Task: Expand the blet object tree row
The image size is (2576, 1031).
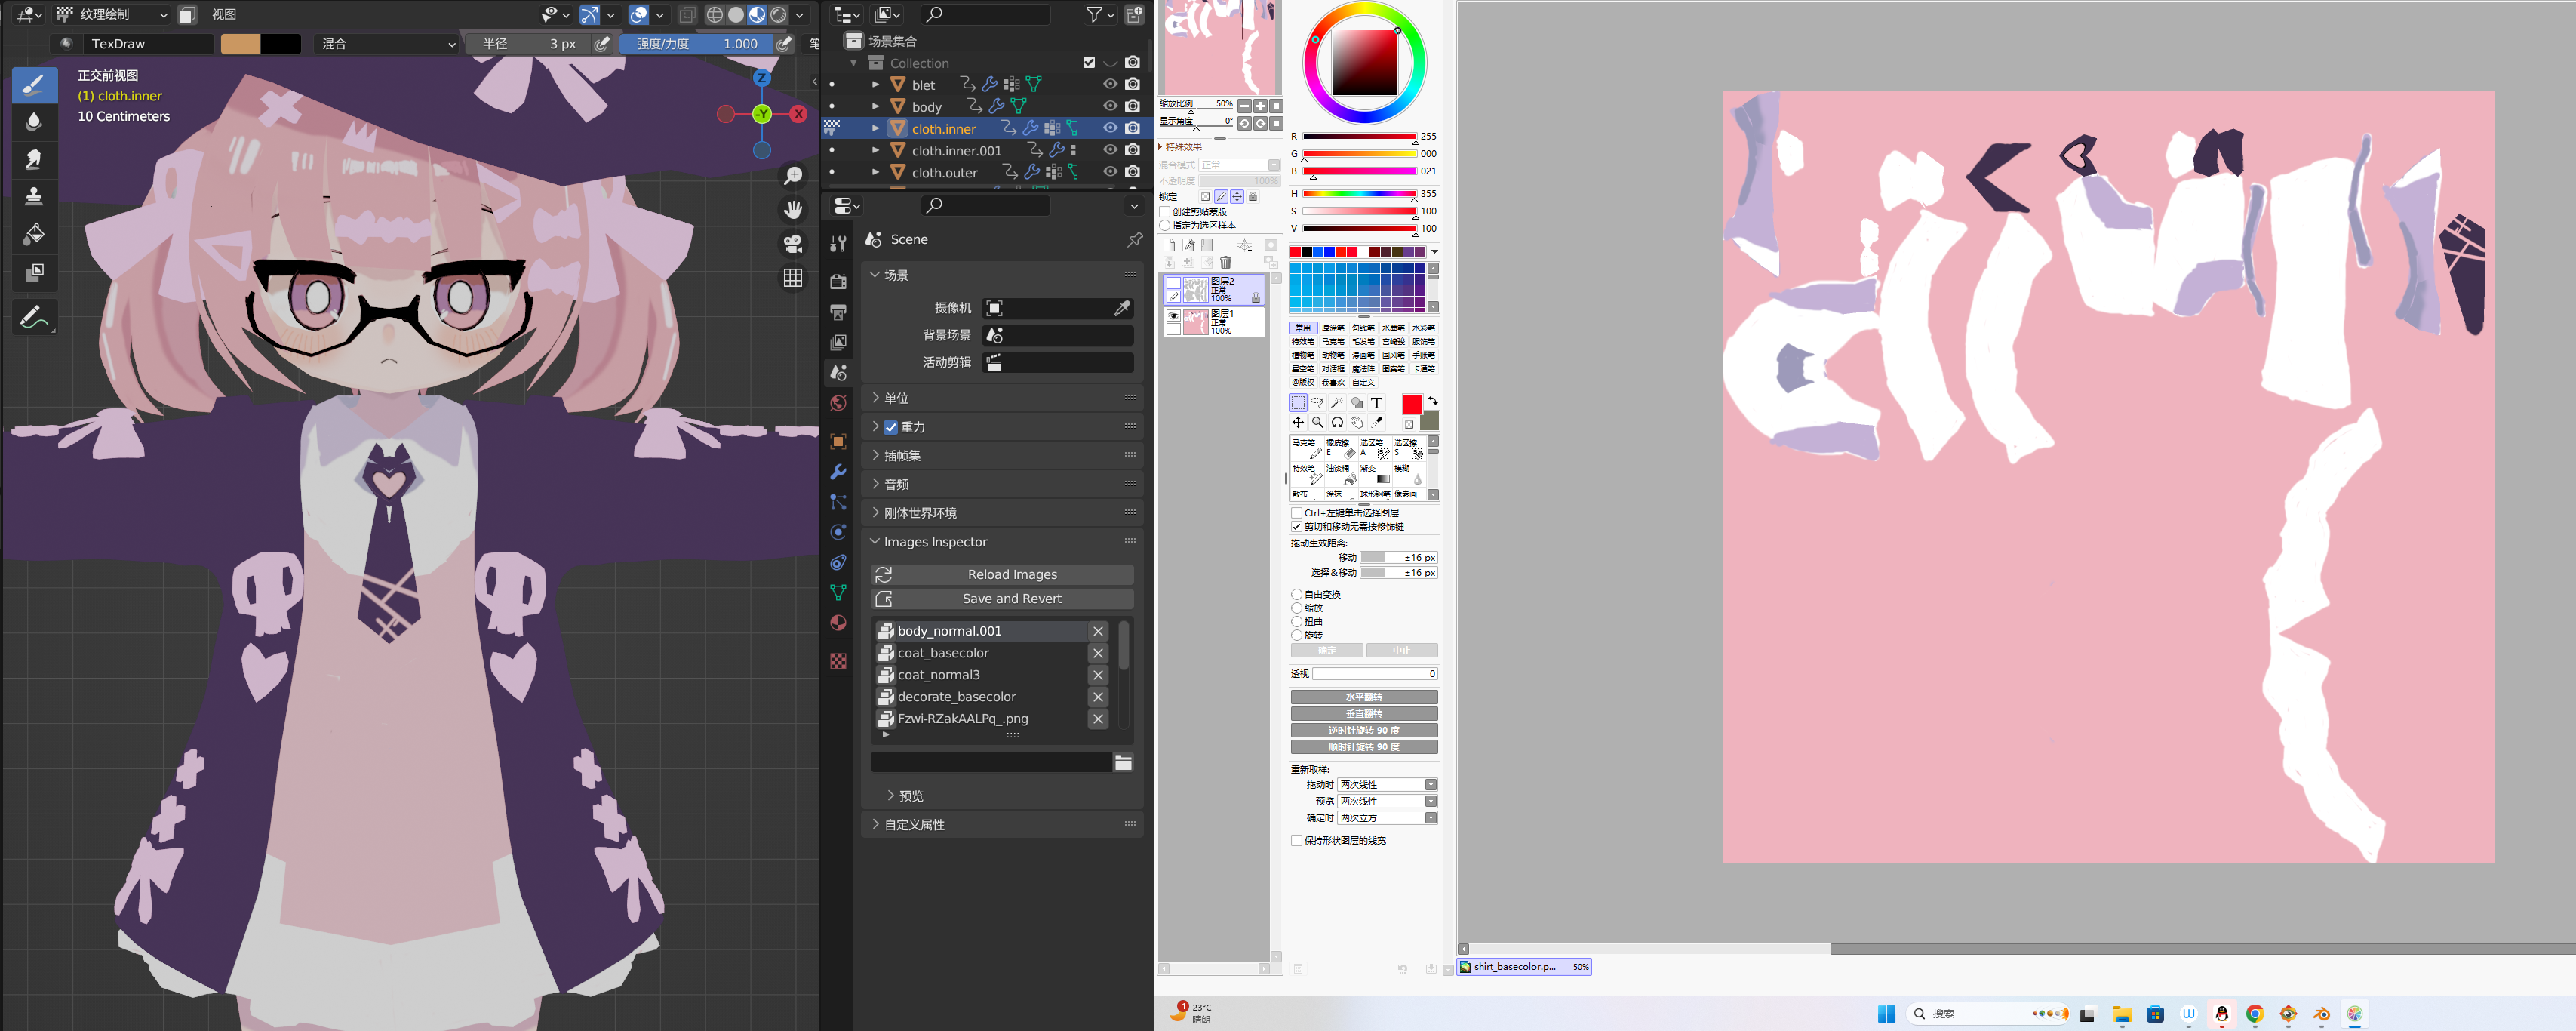Action: point(875,84)
